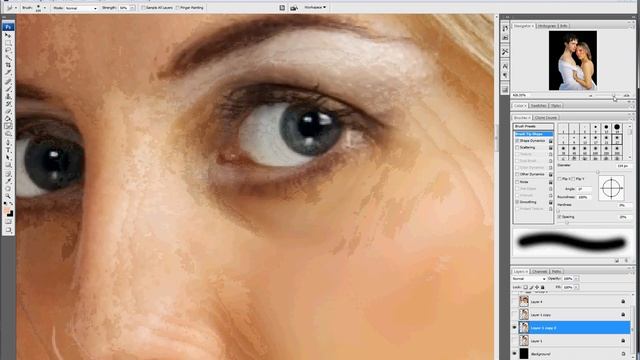Click the brush Diameter slider

tap(598, 172)
